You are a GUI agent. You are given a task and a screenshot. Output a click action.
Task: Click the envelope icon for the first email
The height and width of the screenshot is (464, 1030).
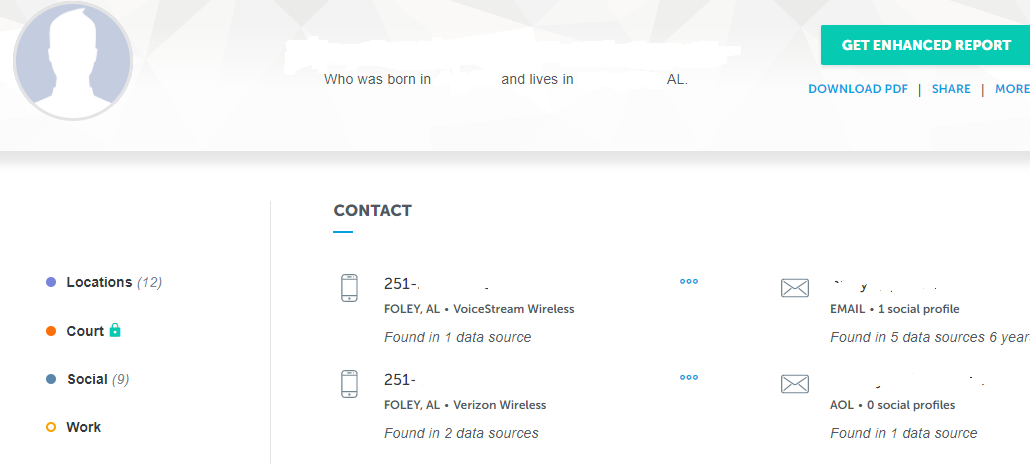pos(794,288)
